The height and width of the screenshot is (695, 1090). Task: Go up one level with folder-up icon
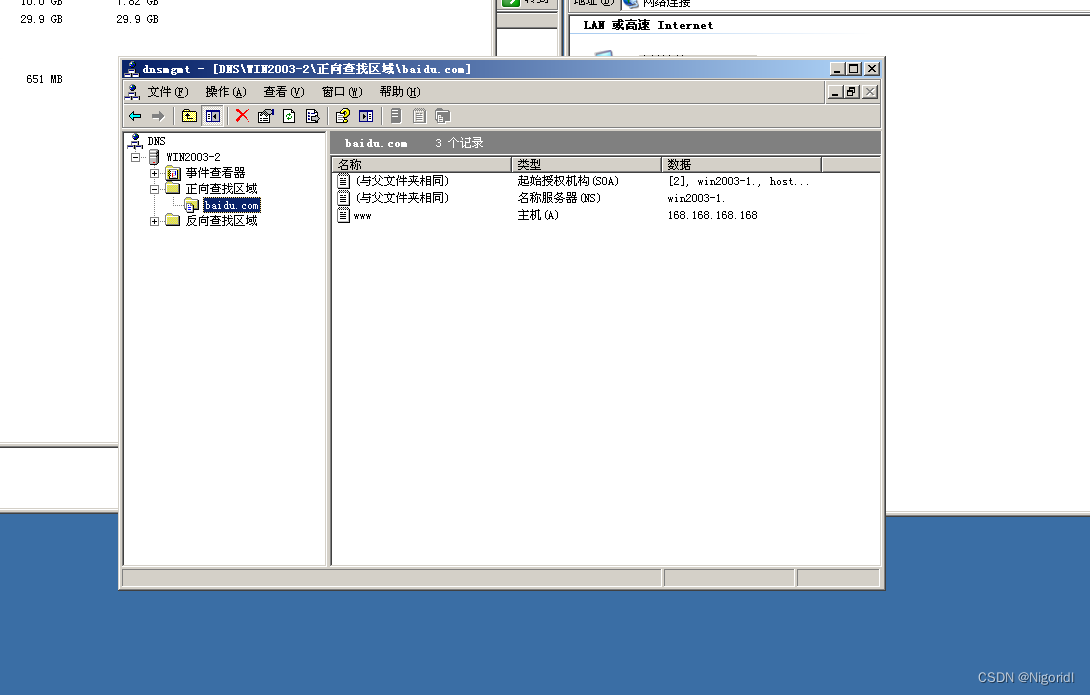tap(189, 116)
